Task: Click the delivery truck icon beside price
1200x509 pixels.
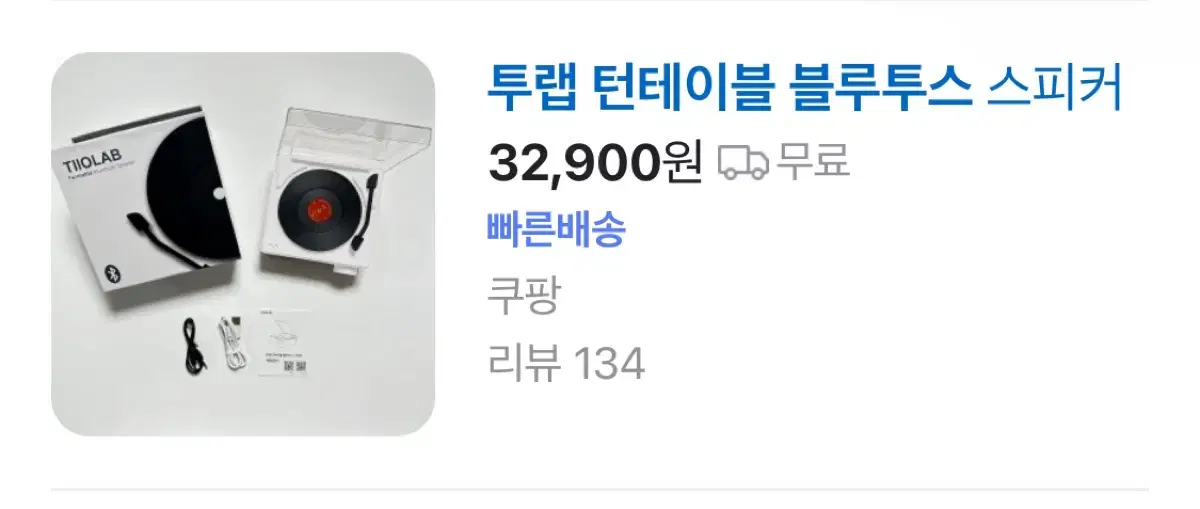Action: pyautogui.click(x=744, y=161)
